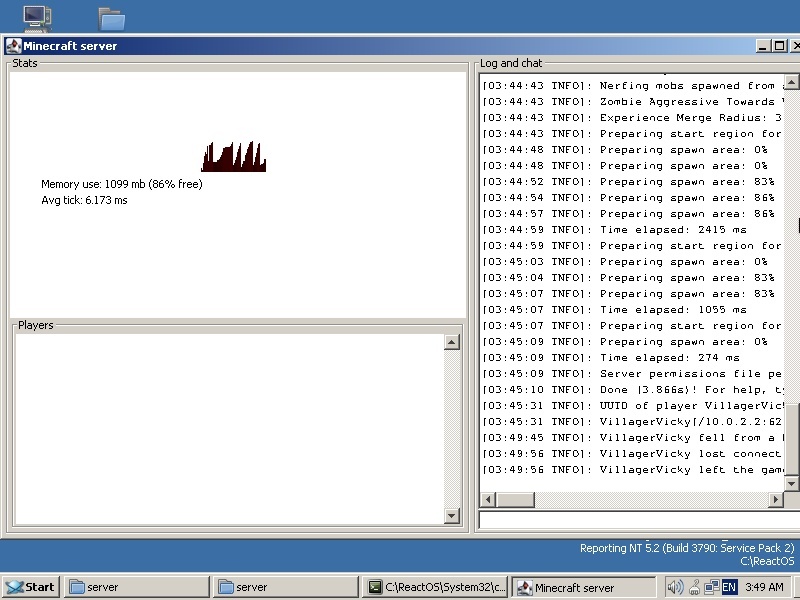Click the server command input field
This screenshot has height=600, width=800.
click(639, 520)
